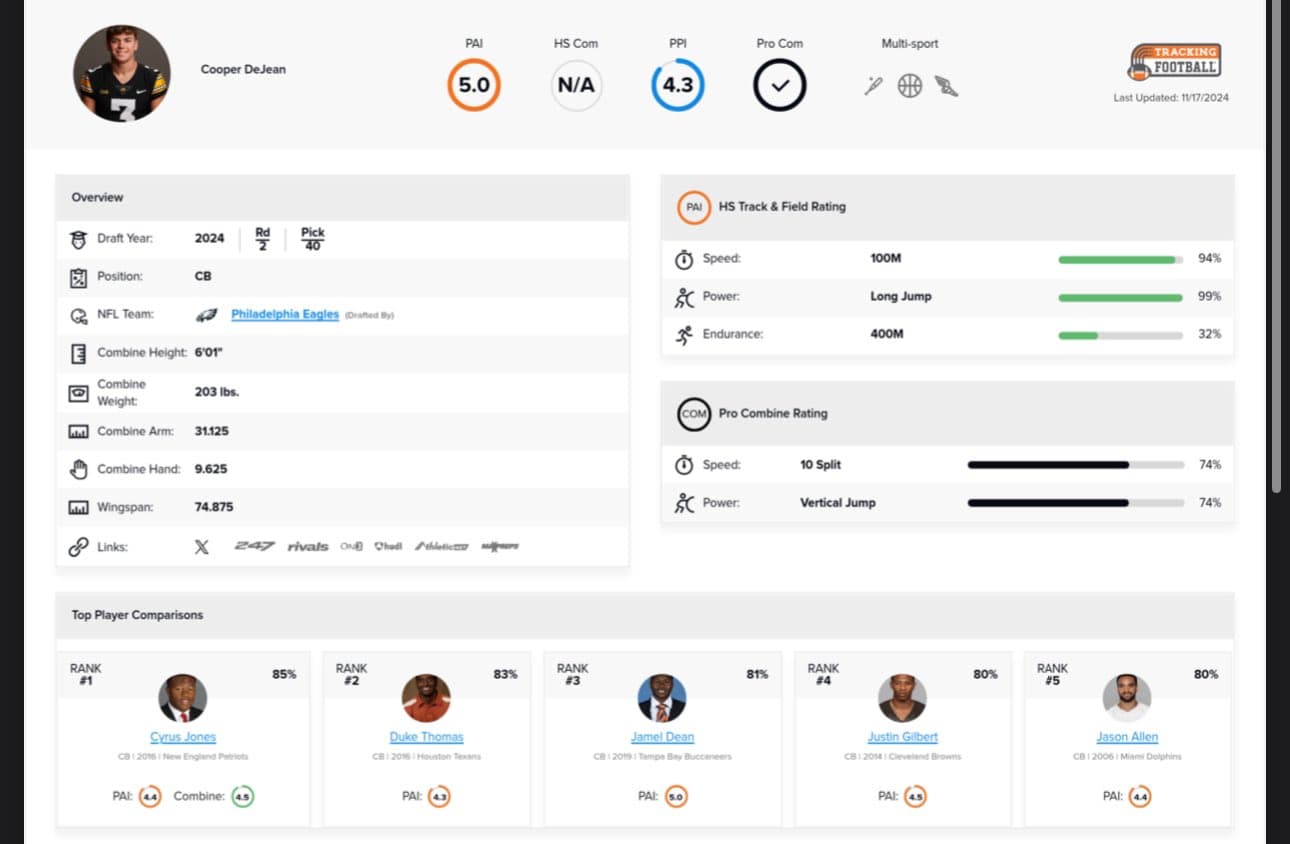
Task: Click Justin Gilbert's PAI 4.5 badge
Action: [x=915, y=797]
